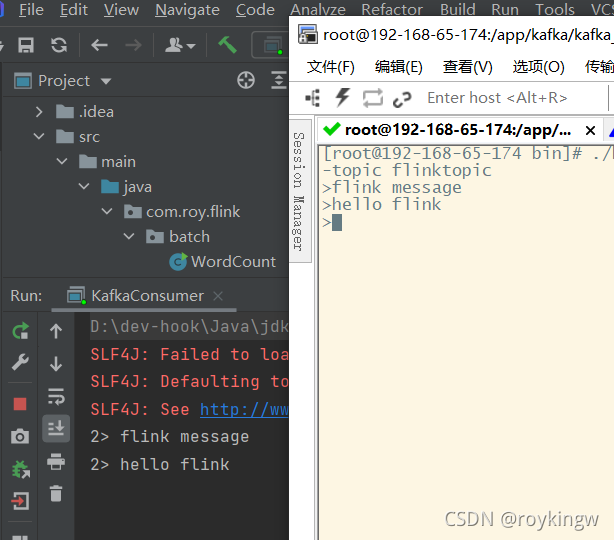The image size is (614, 540).
Task: Select the batch package row
Action: coord(145,237)
